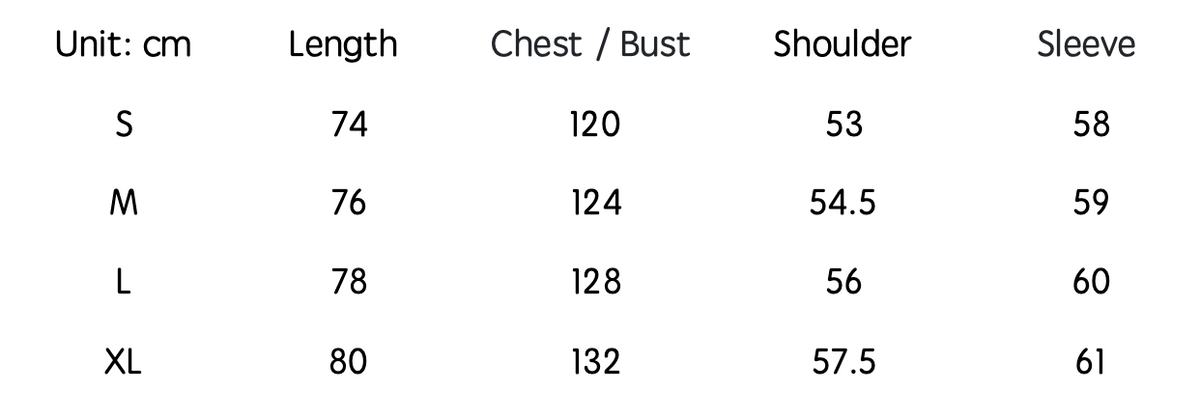
Task: Select the XL size row label
Action: click(123, 362)
